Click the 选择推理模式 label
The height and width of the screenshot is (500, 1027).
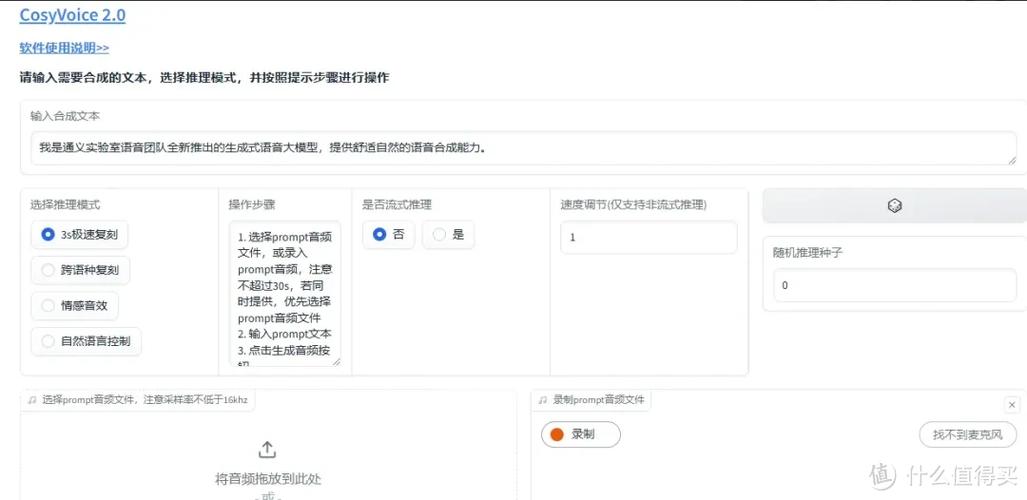65,204
